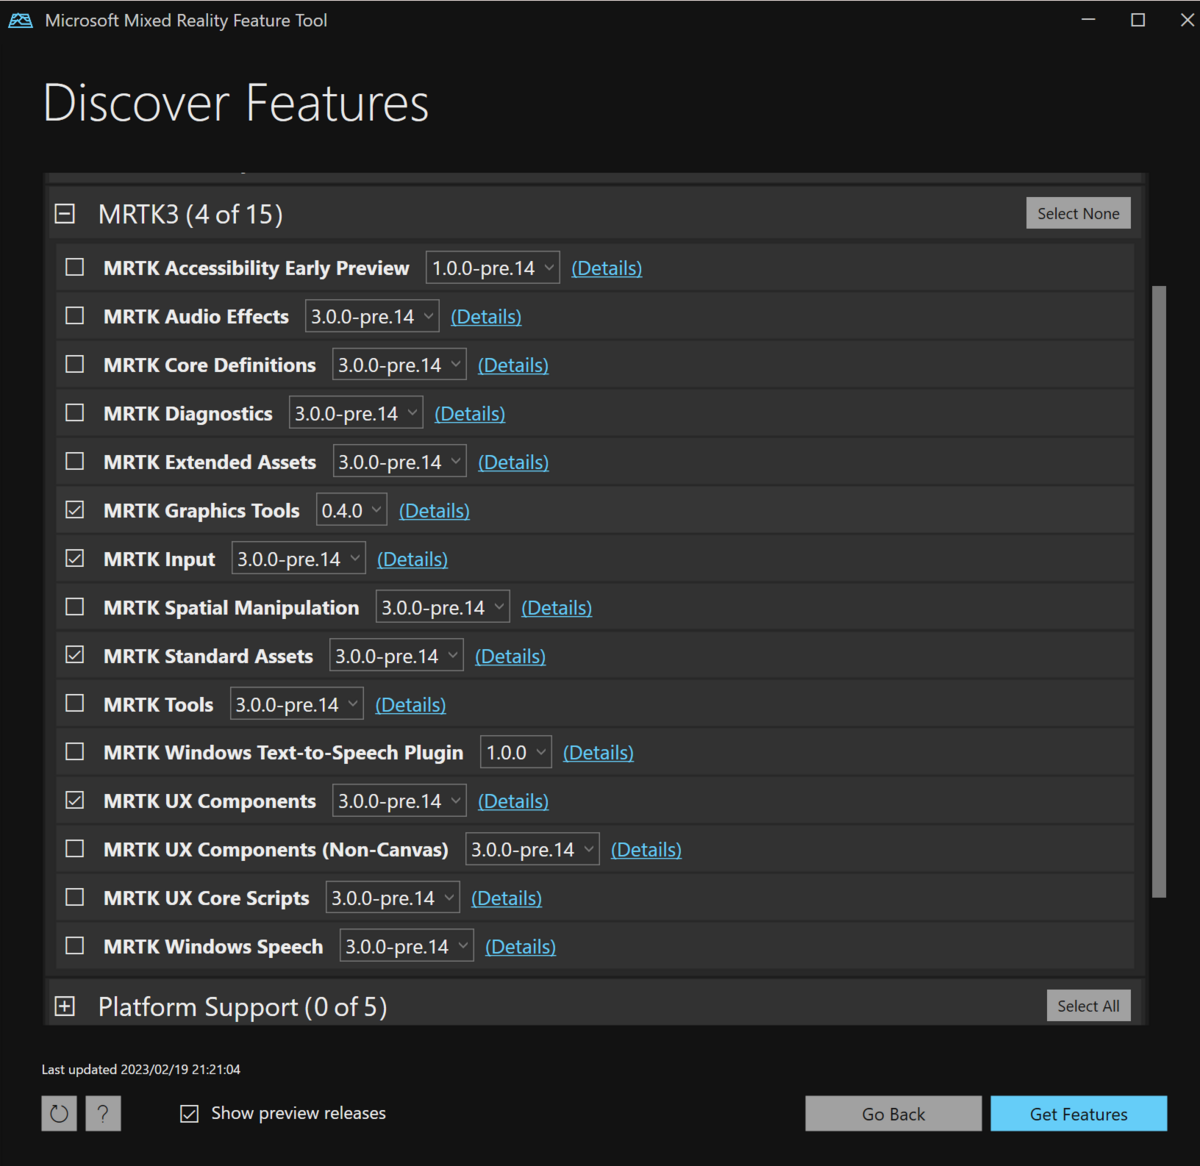Viewport: 1200px width, 1166px height.
Task: View Details for MRTK Audio Effects
Action: 486,316
